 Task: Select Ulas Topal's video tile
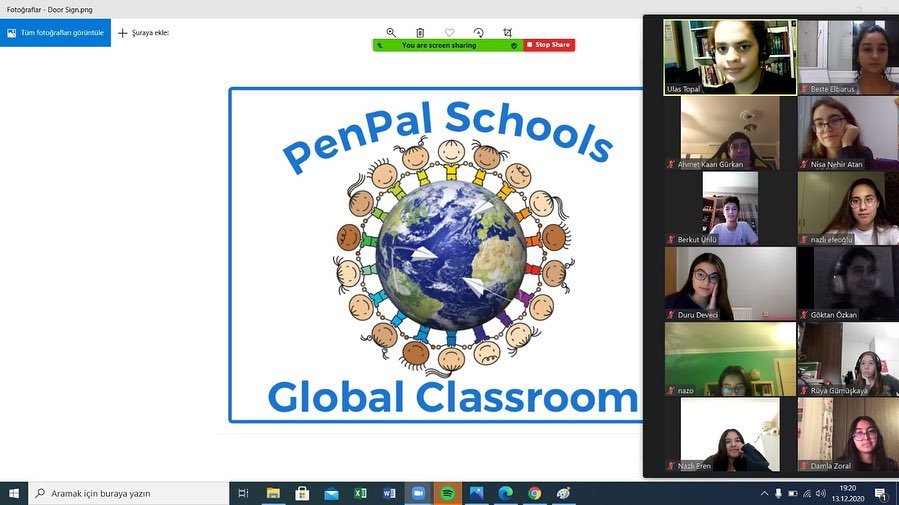click(730, 57)
